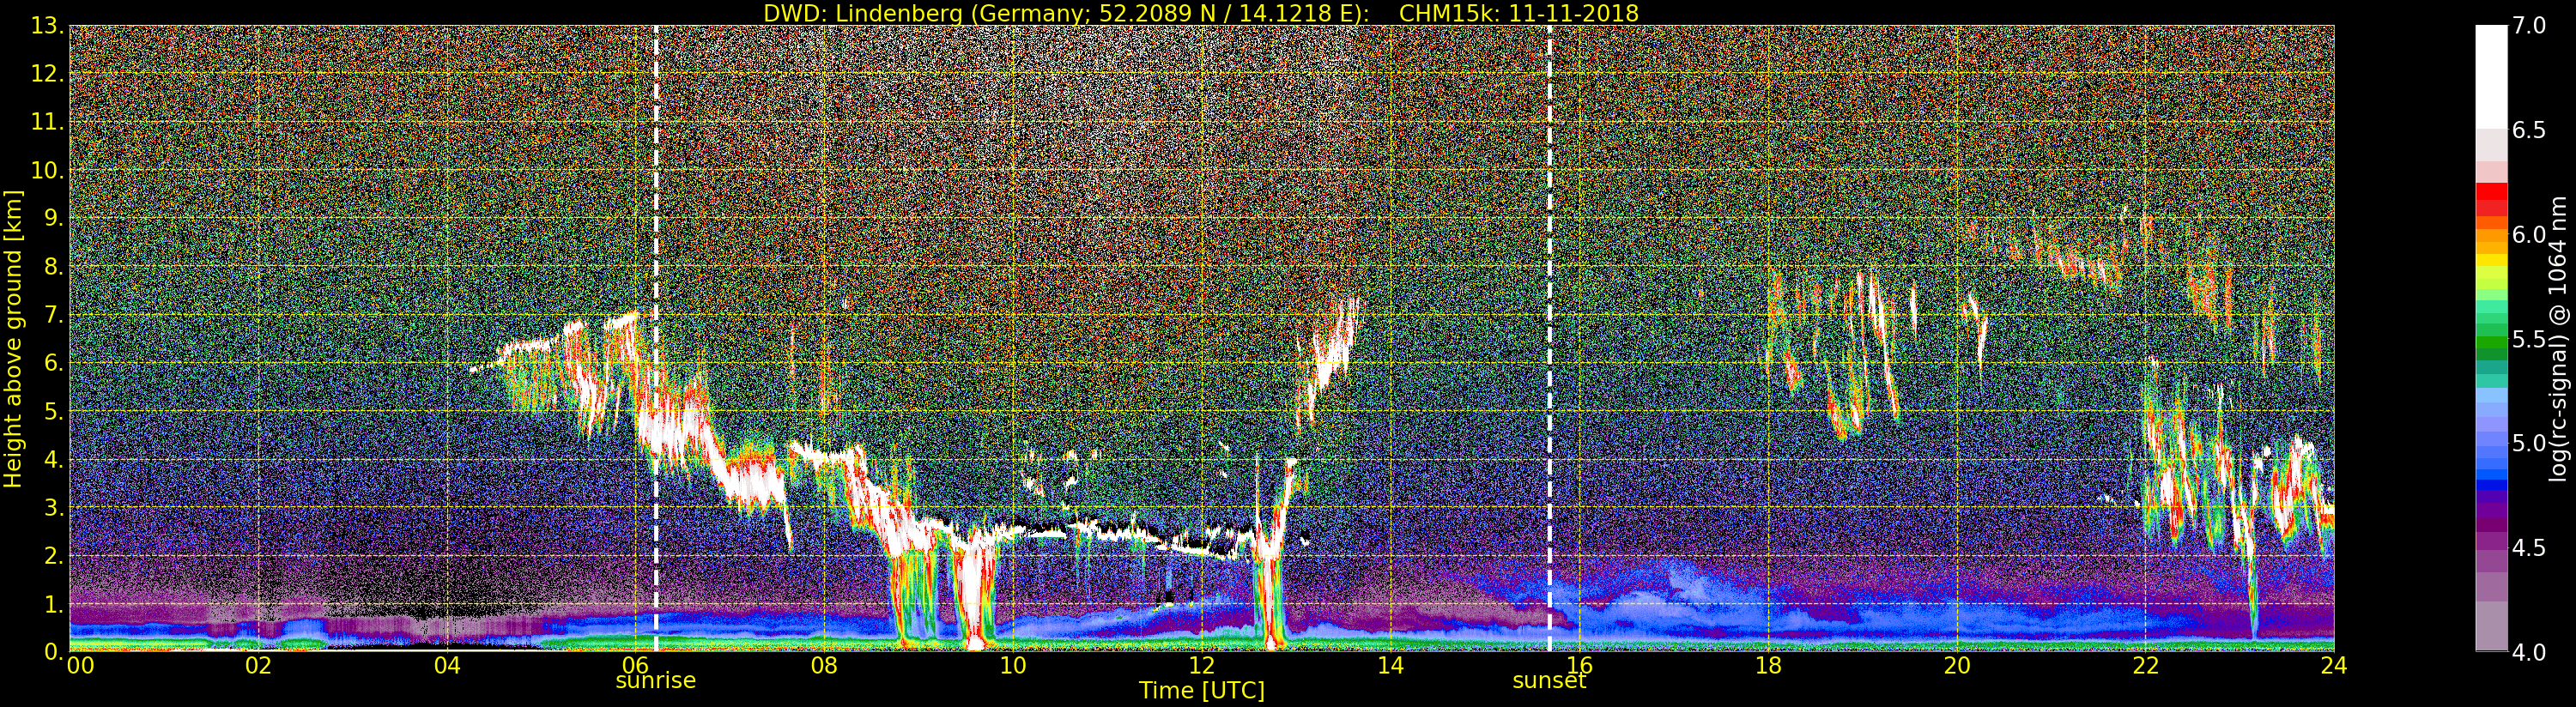Click the height axis tick '12.'

48,74
